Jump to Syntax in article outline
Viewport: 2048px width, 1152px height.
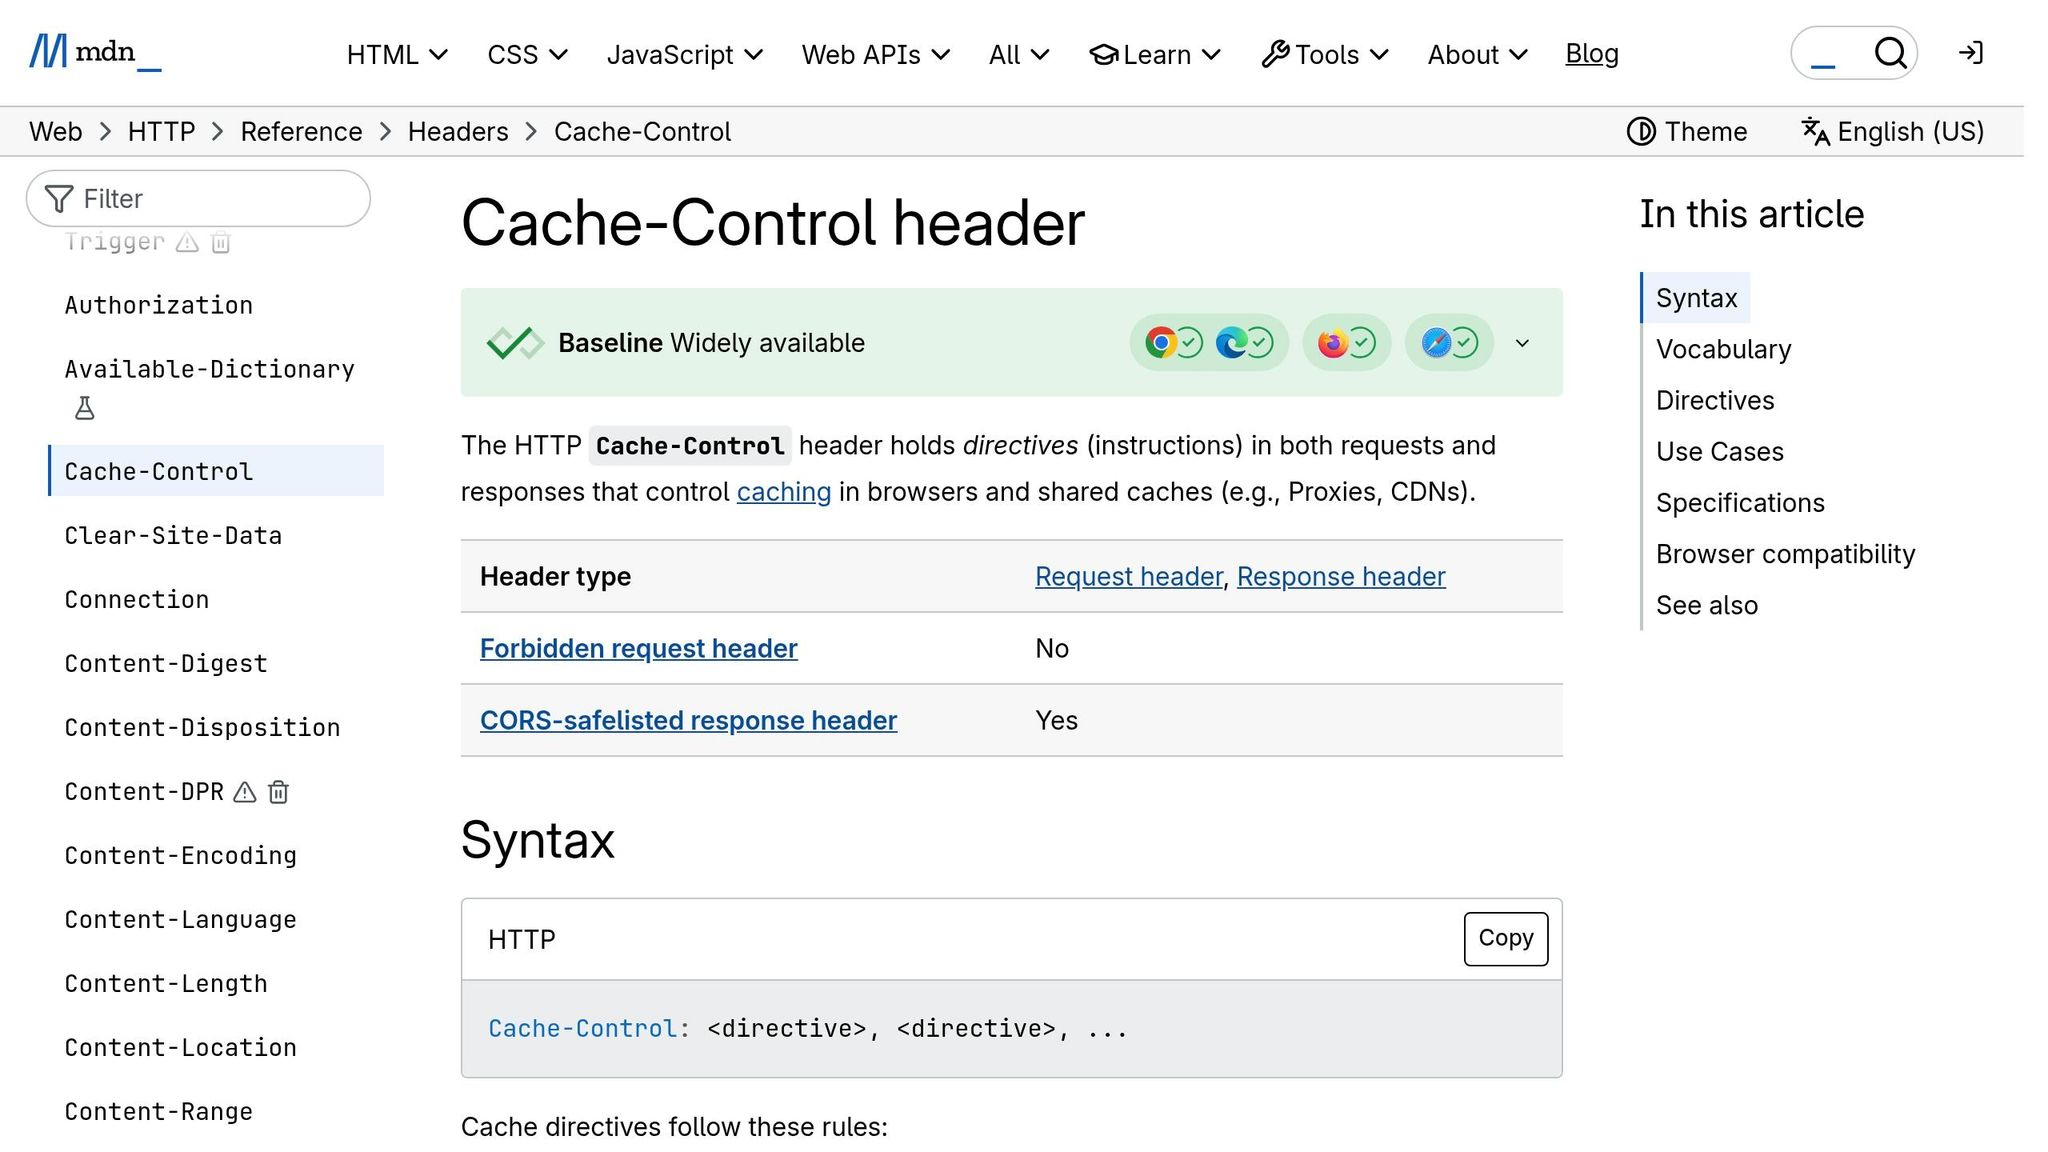tap(1696, 298)
